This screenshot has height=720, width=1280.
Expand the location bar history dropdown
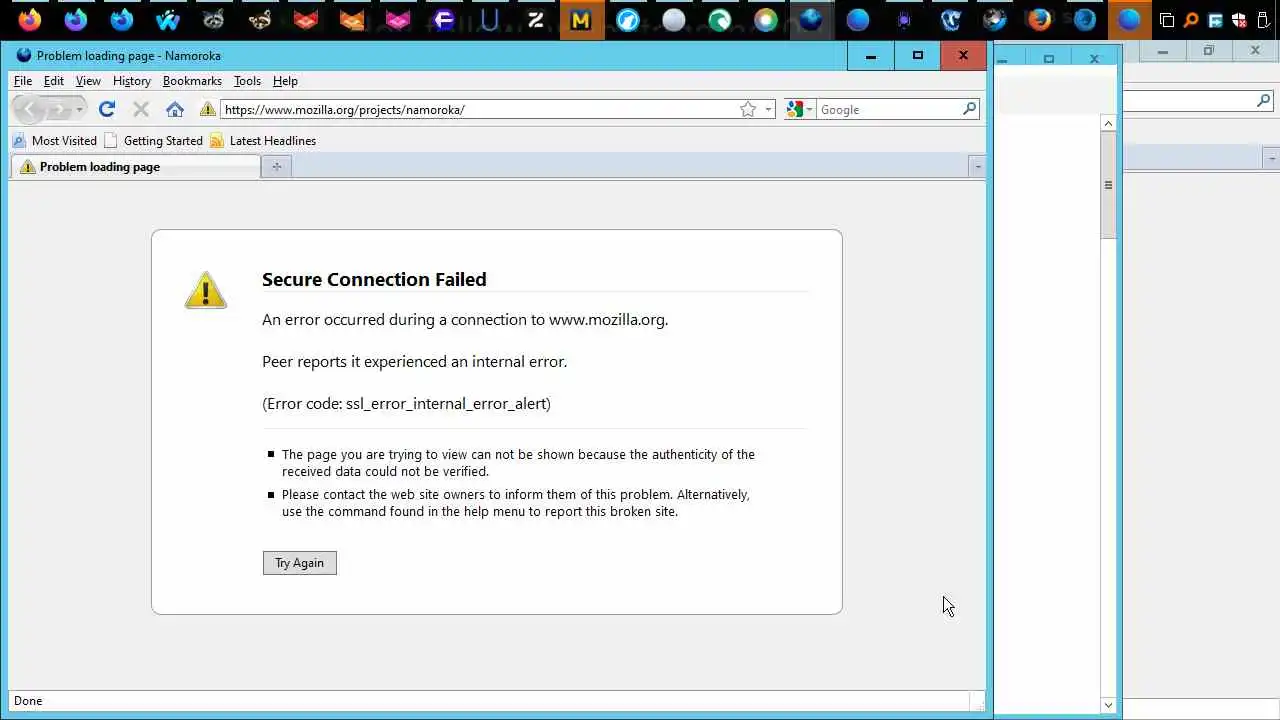tap(768, 109)
